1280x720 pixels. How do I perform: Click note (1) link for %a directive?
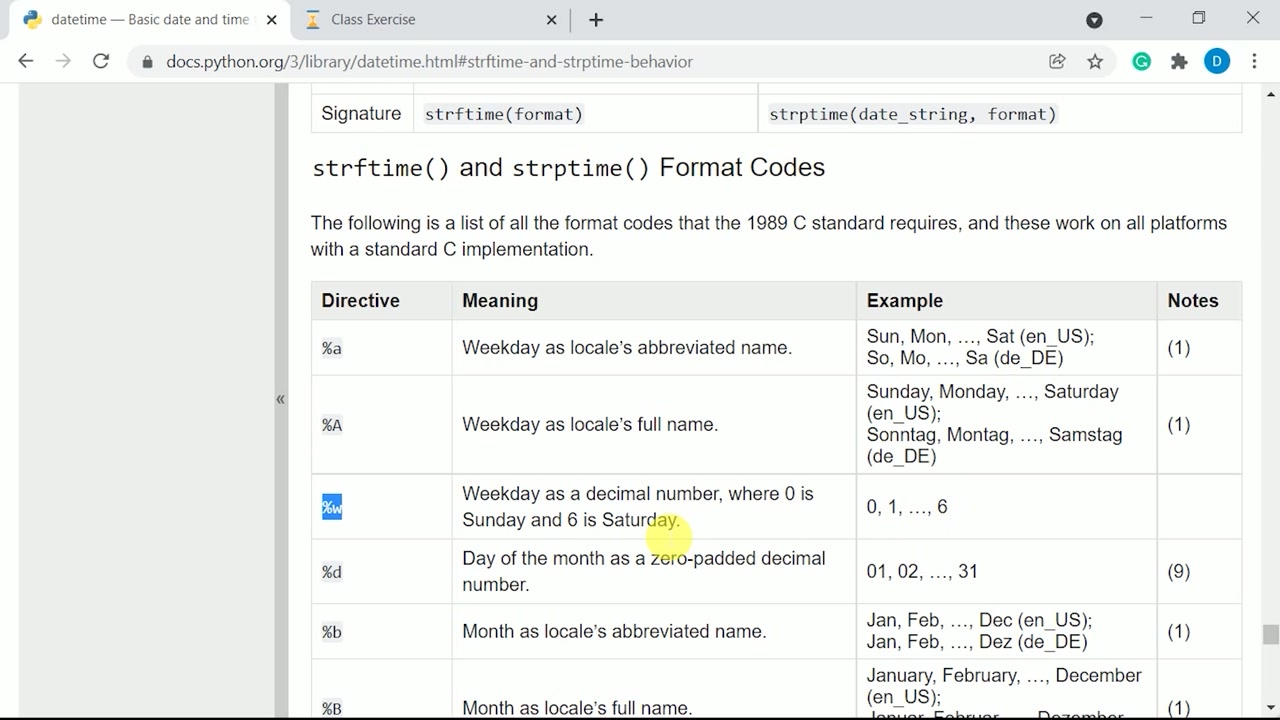[x=1178, y=348]
